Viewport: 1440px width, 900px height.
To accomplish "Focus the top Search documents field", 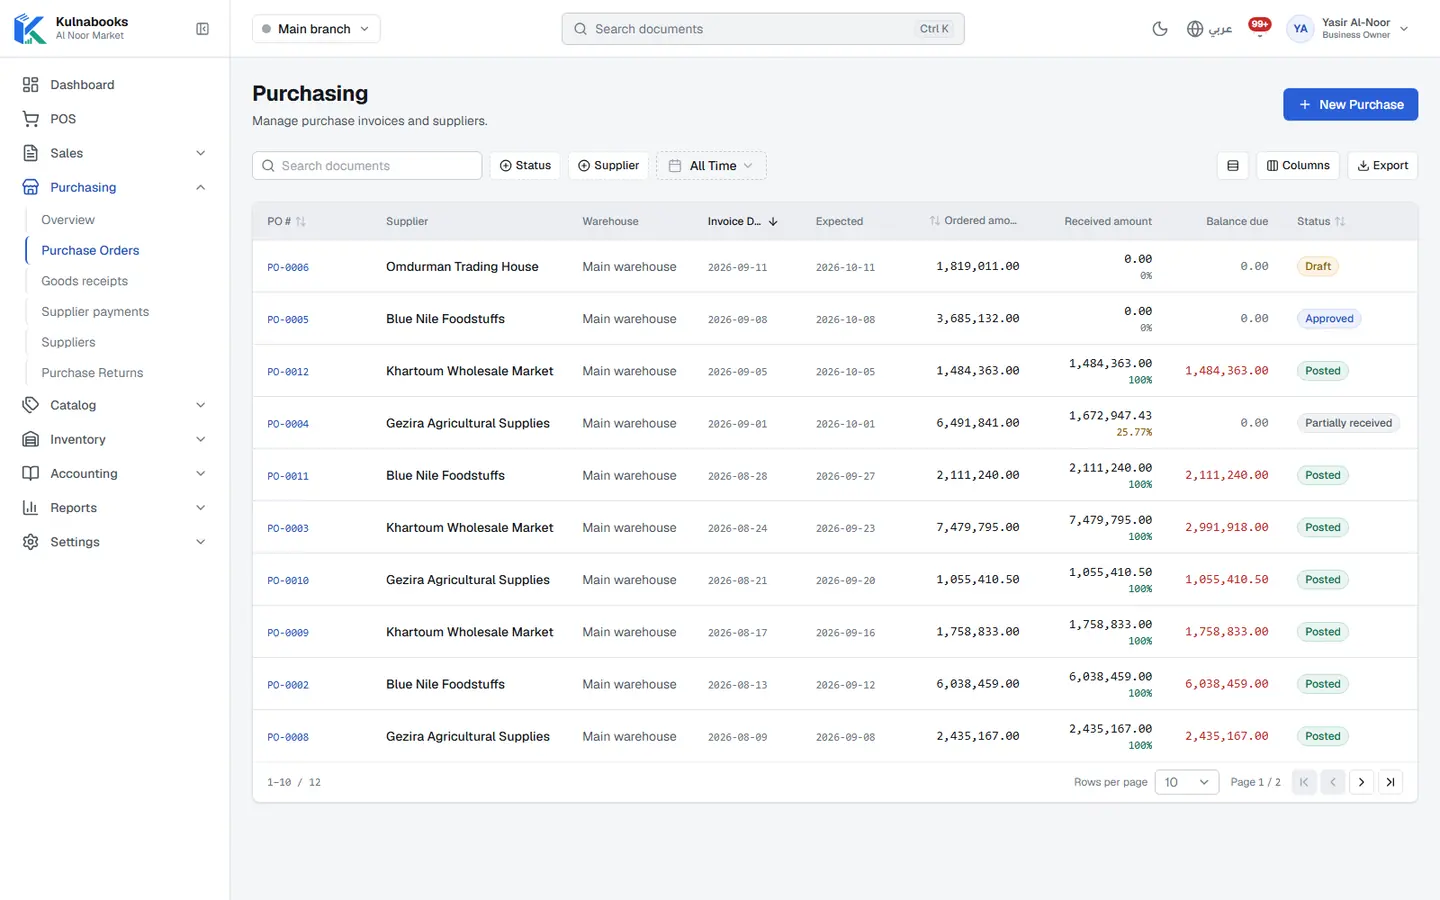I will pos(763,29).
